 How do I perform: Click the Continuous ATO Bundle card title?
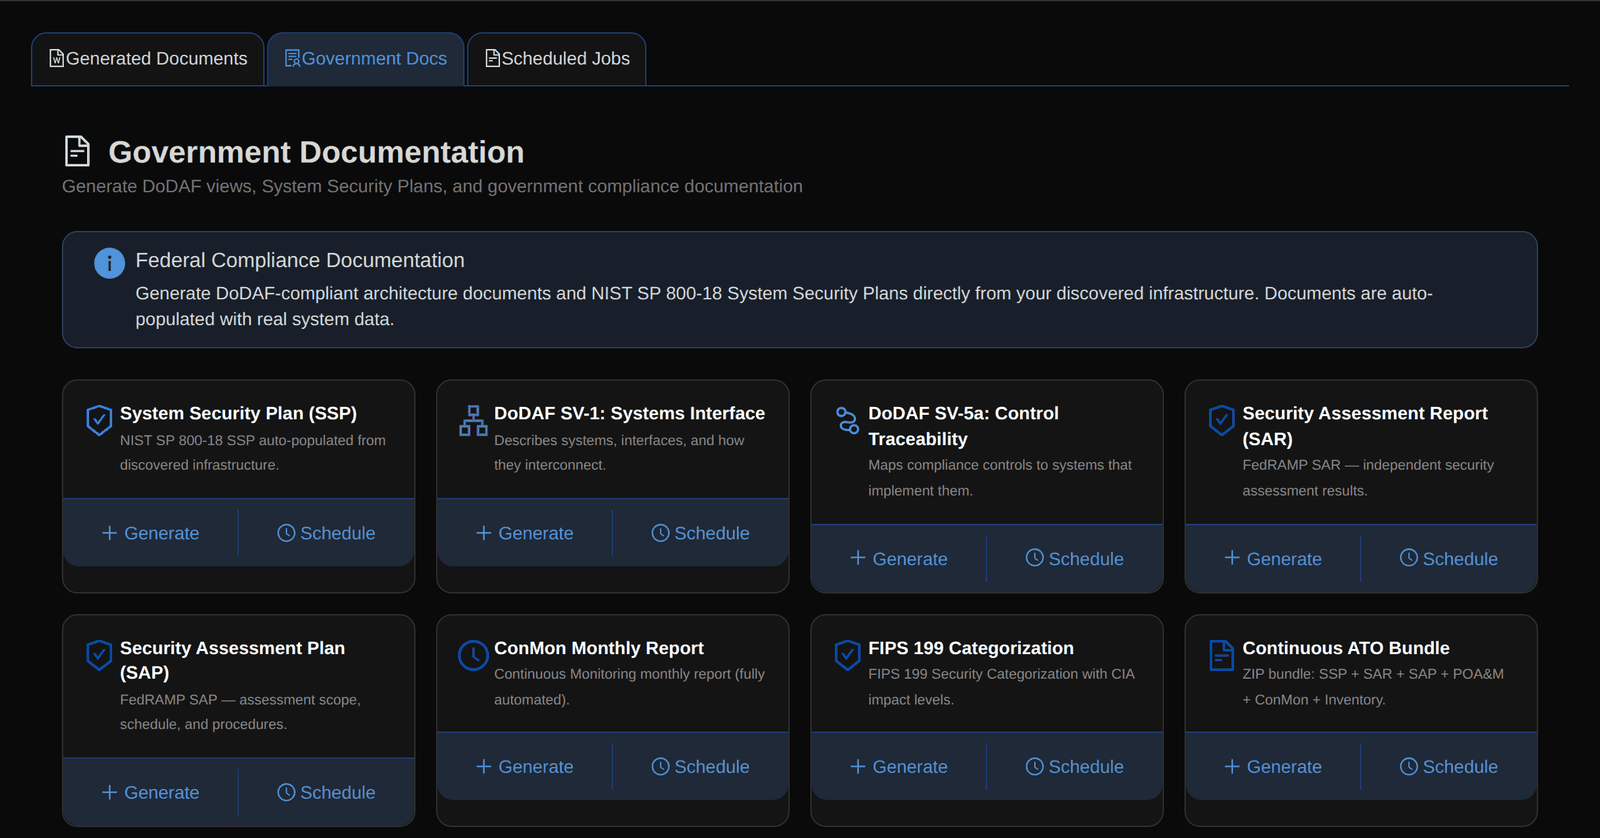pos(1345,648)
